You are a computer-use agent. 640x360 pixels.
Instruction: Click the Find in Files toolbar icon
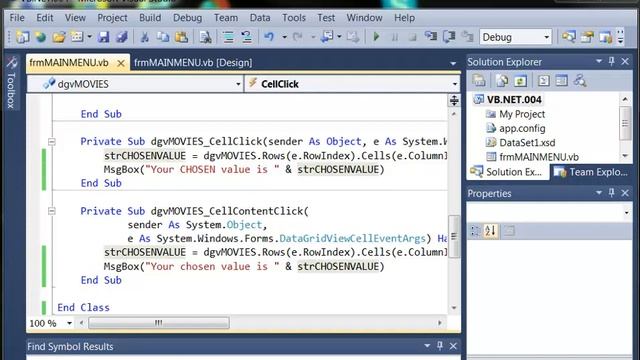point(205,37)
